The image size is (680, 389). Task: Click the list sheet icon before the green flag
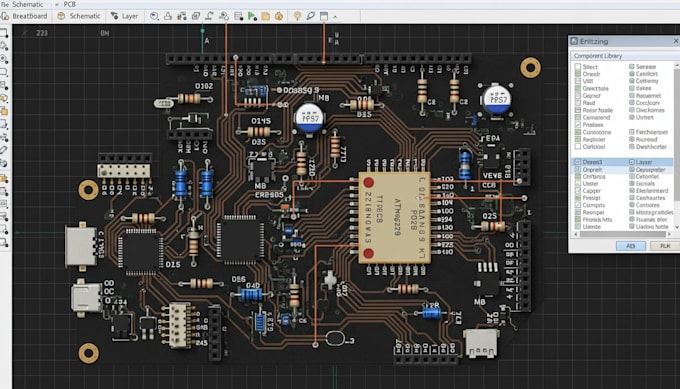point(238,16)
